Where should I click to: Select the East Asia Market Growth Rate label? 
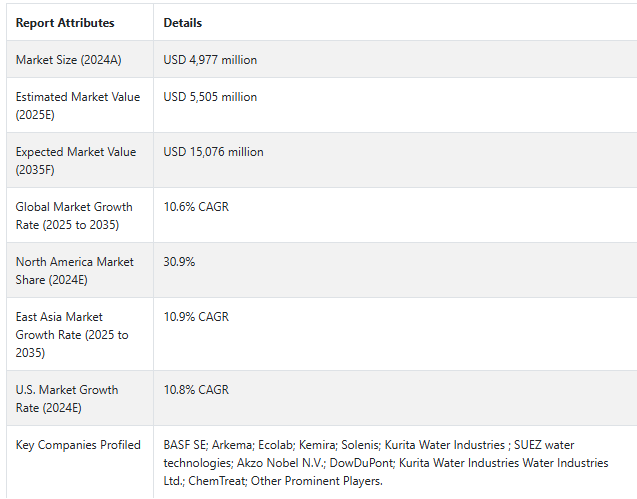coord(71,334)
